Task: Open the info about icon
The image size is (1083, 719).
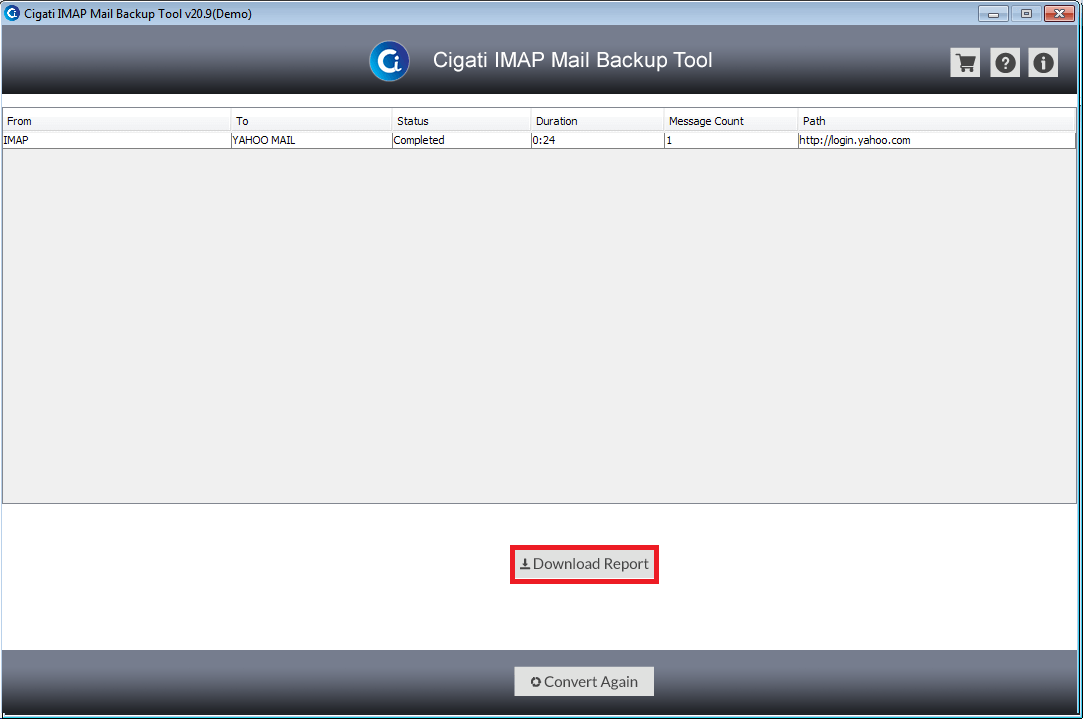Action: [x=1043, y=63]
